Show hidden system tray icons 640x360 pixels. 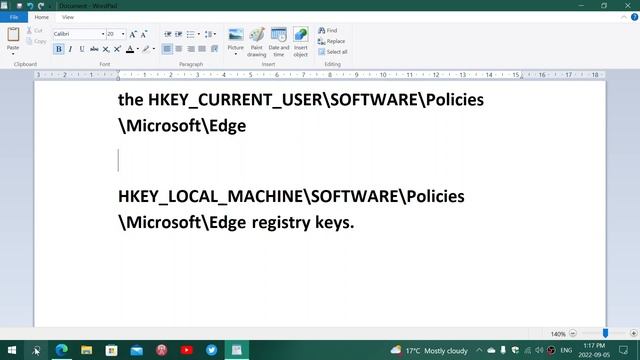click(479, 350)
